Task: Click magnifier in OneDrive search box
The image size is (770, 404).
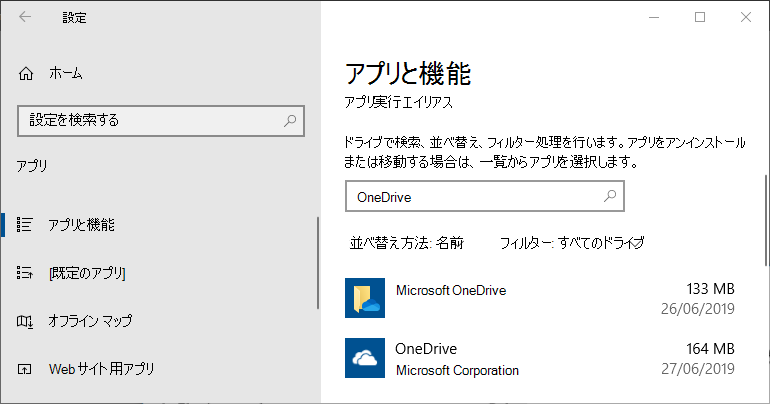Action: (610, 196)
